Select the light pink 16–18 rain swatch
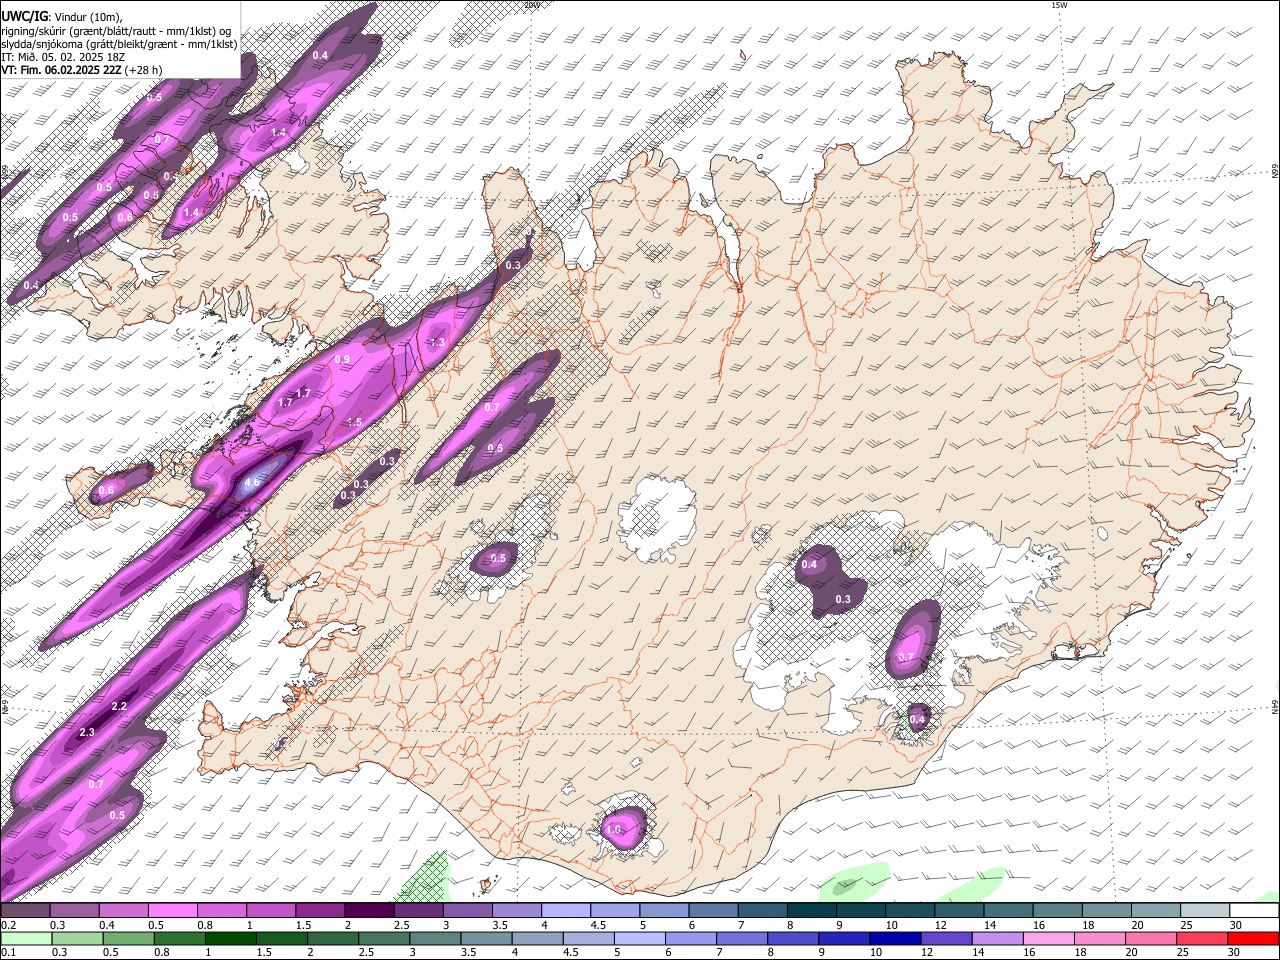Viewport: 1280px width, 960px height. pos(1047,938)
